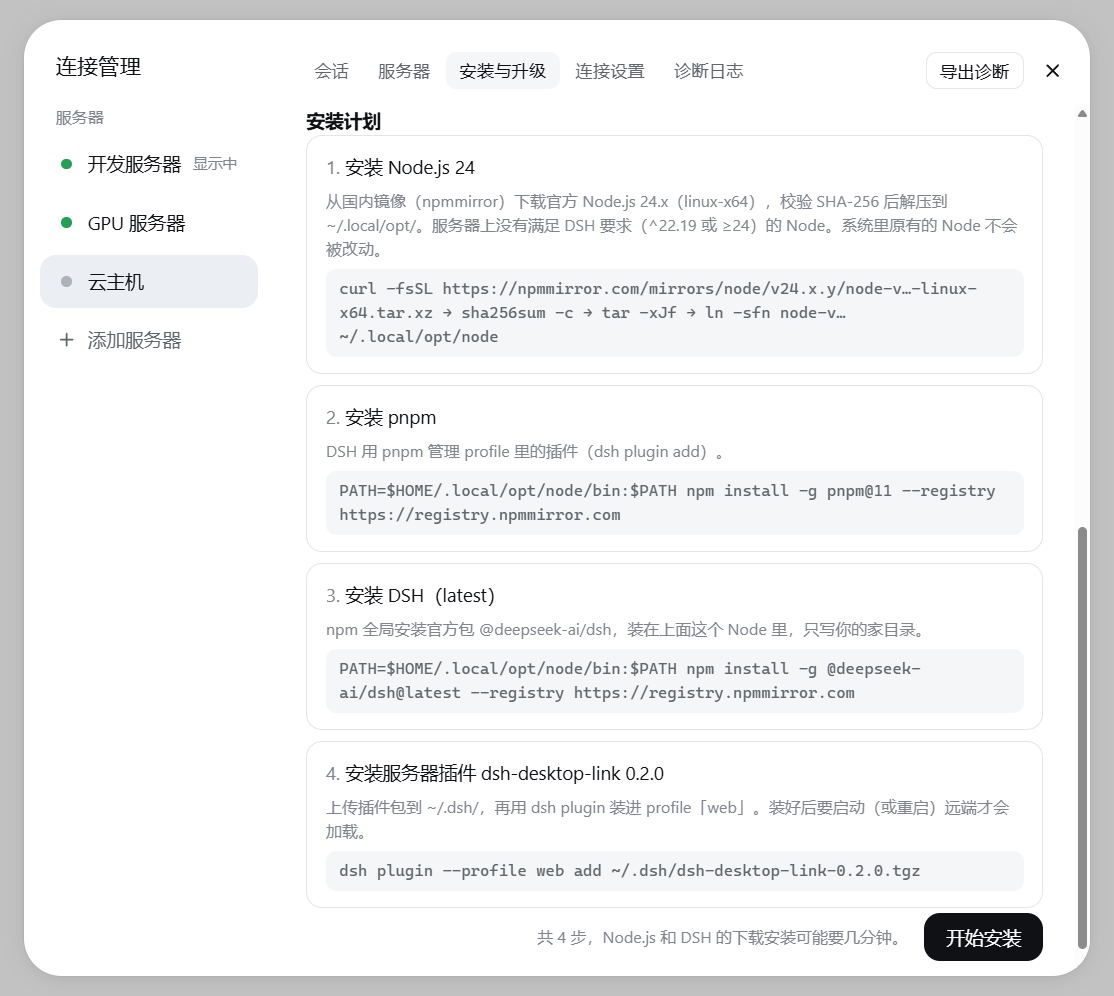The height and width of the screenshot is (996, 1114).
Task: Select the 安装与升级 tab
Action: 502,71
